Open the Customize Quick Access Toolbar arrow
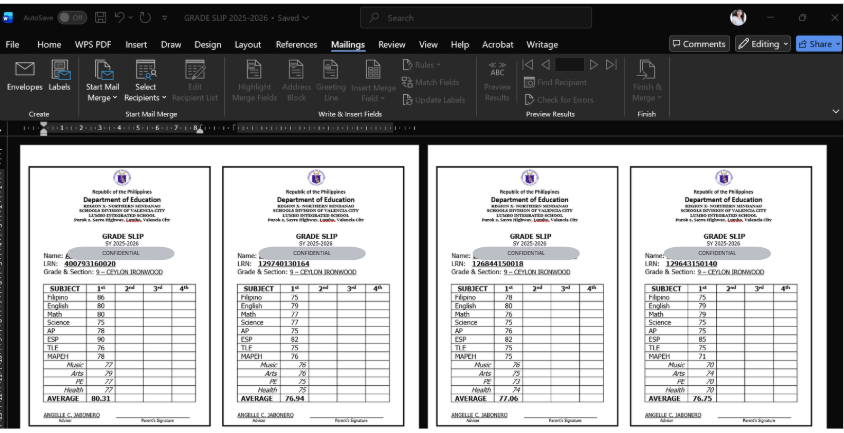This screenshot has height=433, width=844. [165, 18]
